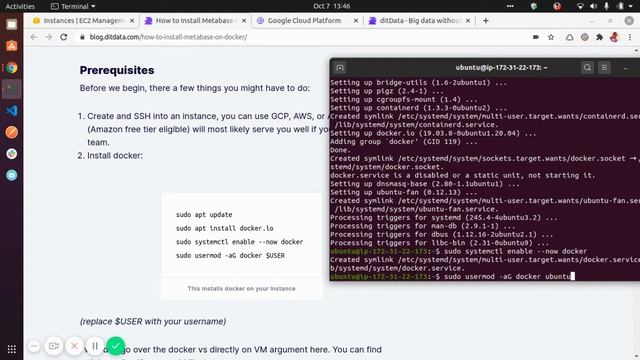Open the Terminal hamburger menu

[x=604, y=68]
